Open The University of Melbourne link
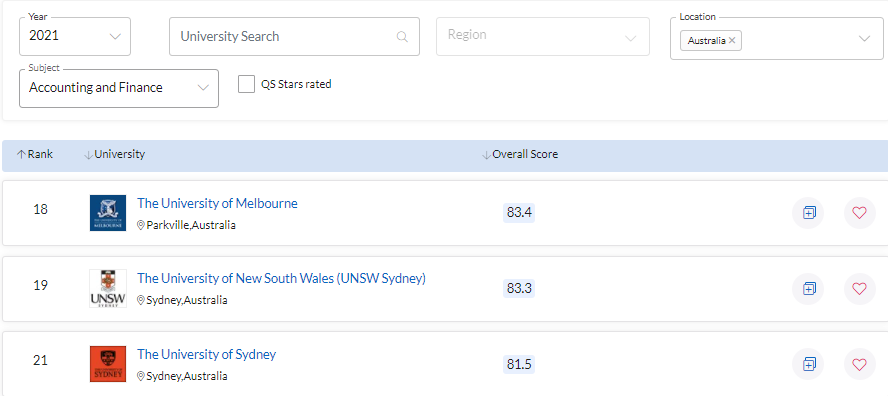 [x=217, y=203]
